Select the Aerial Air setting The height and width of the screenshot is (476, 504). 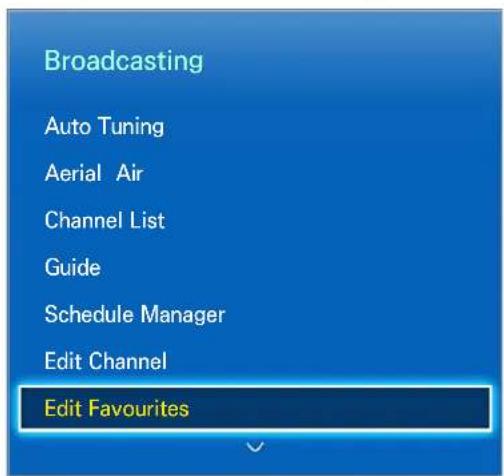94,173
